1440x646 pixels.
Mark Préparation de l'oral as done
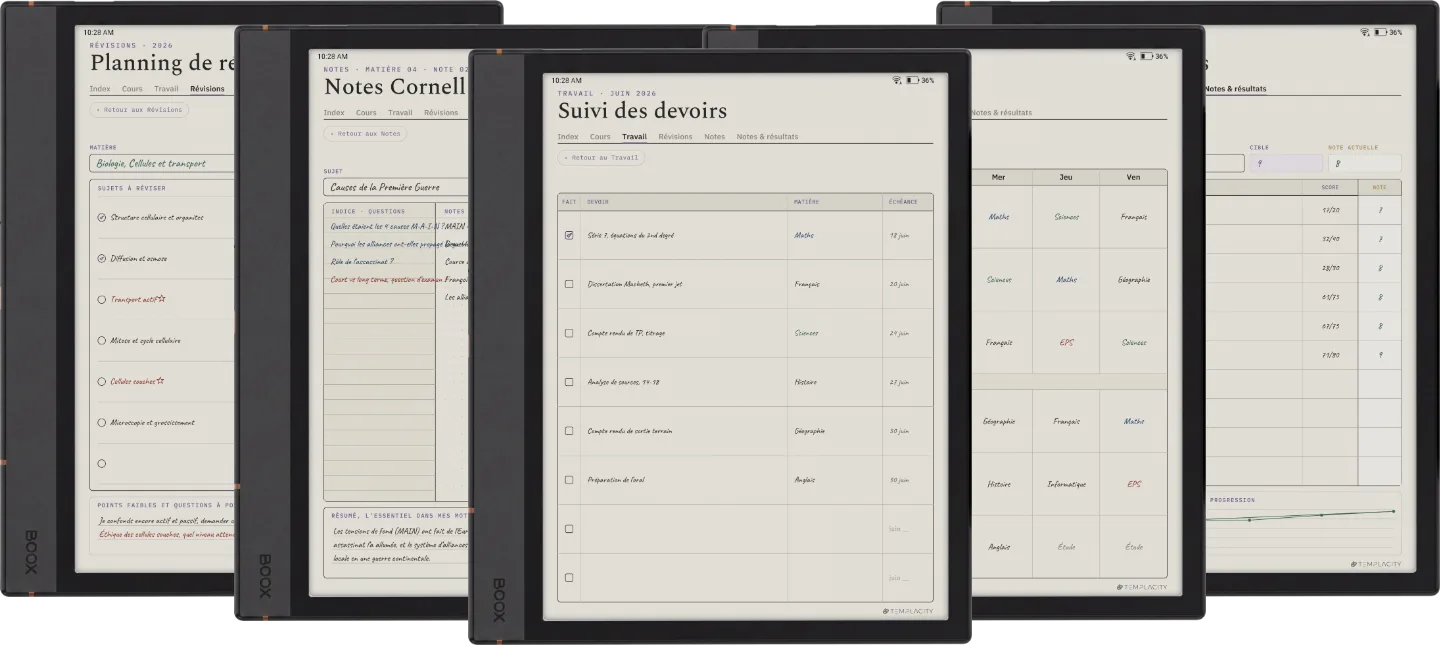click(569, 480)
